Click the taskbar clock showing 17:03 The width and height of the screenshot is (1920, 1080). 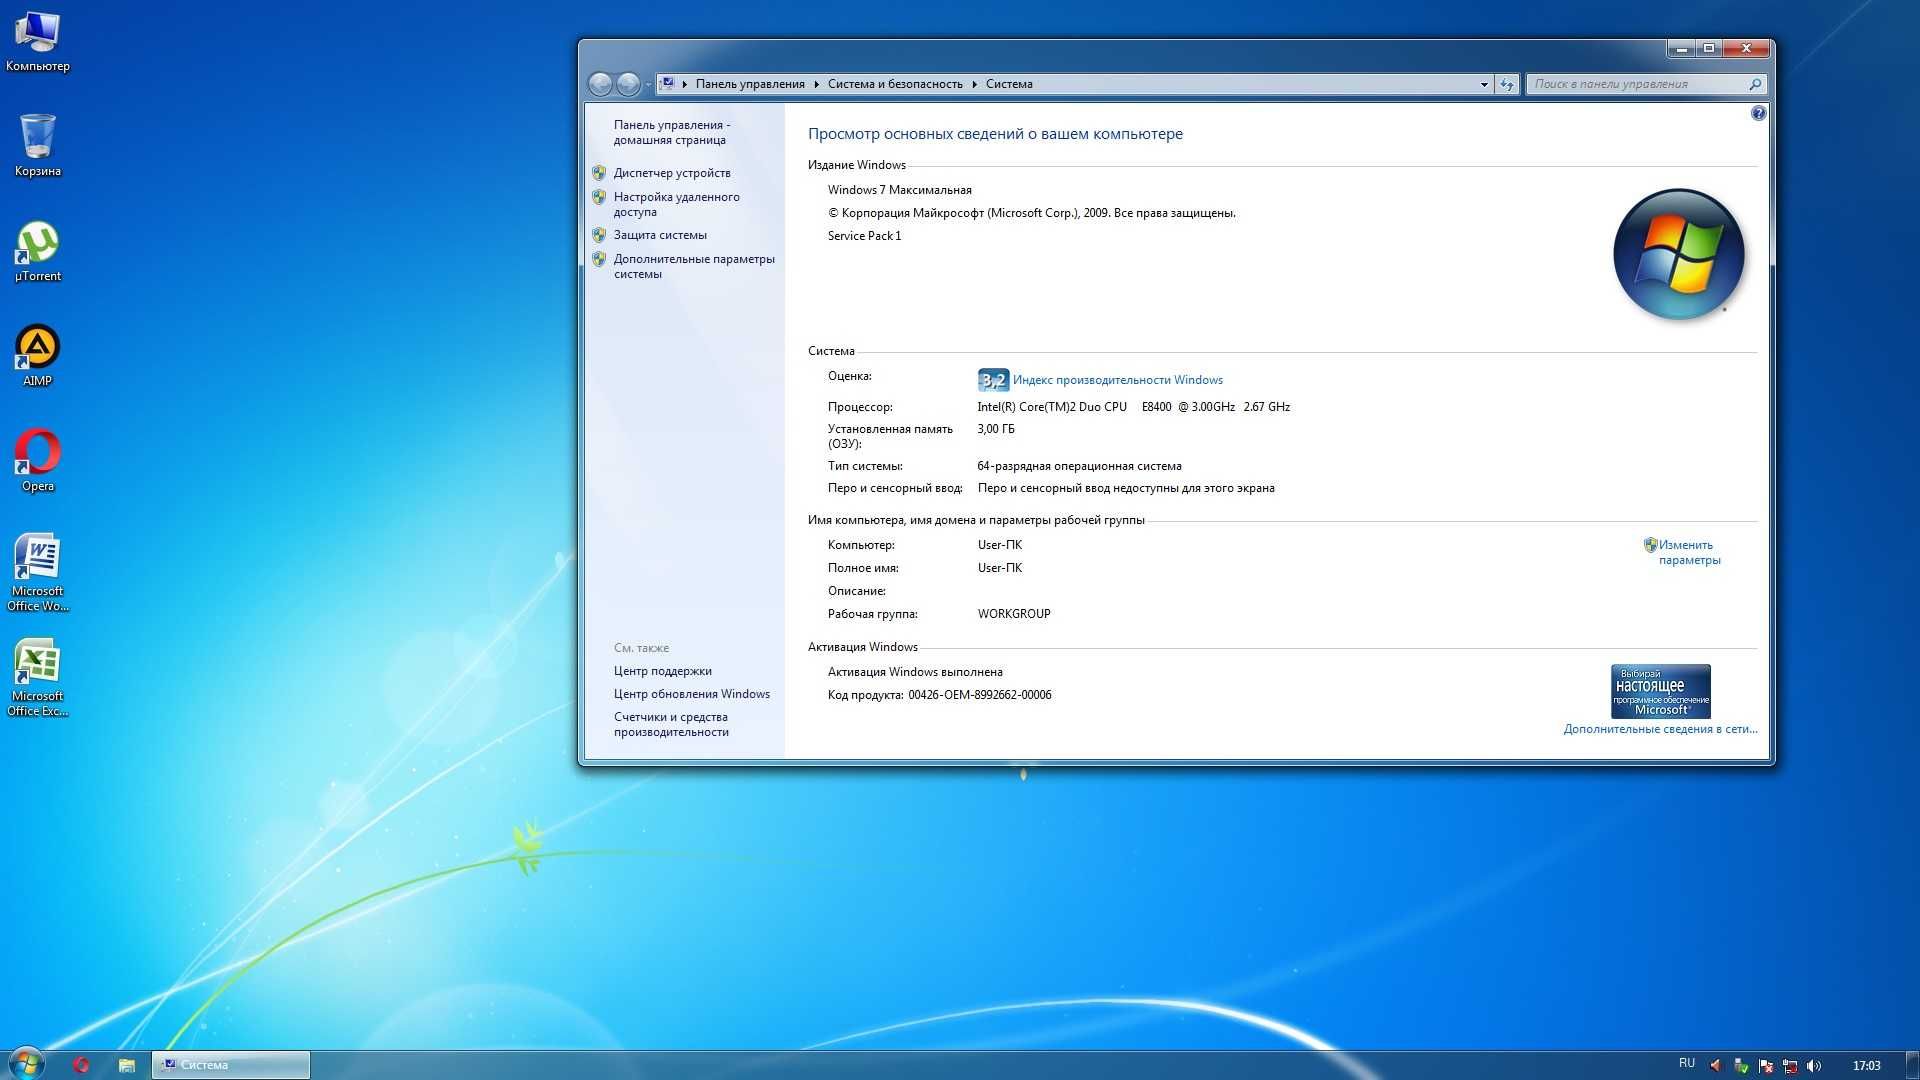pyautogui.click(x=1866, y=1066)
